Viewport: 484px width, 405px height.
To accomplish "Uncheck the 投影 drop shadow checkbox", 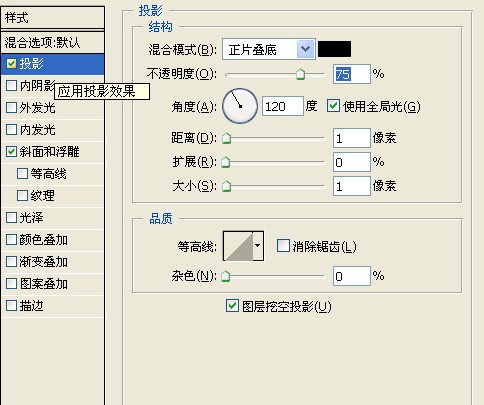I will click(11, 63).
